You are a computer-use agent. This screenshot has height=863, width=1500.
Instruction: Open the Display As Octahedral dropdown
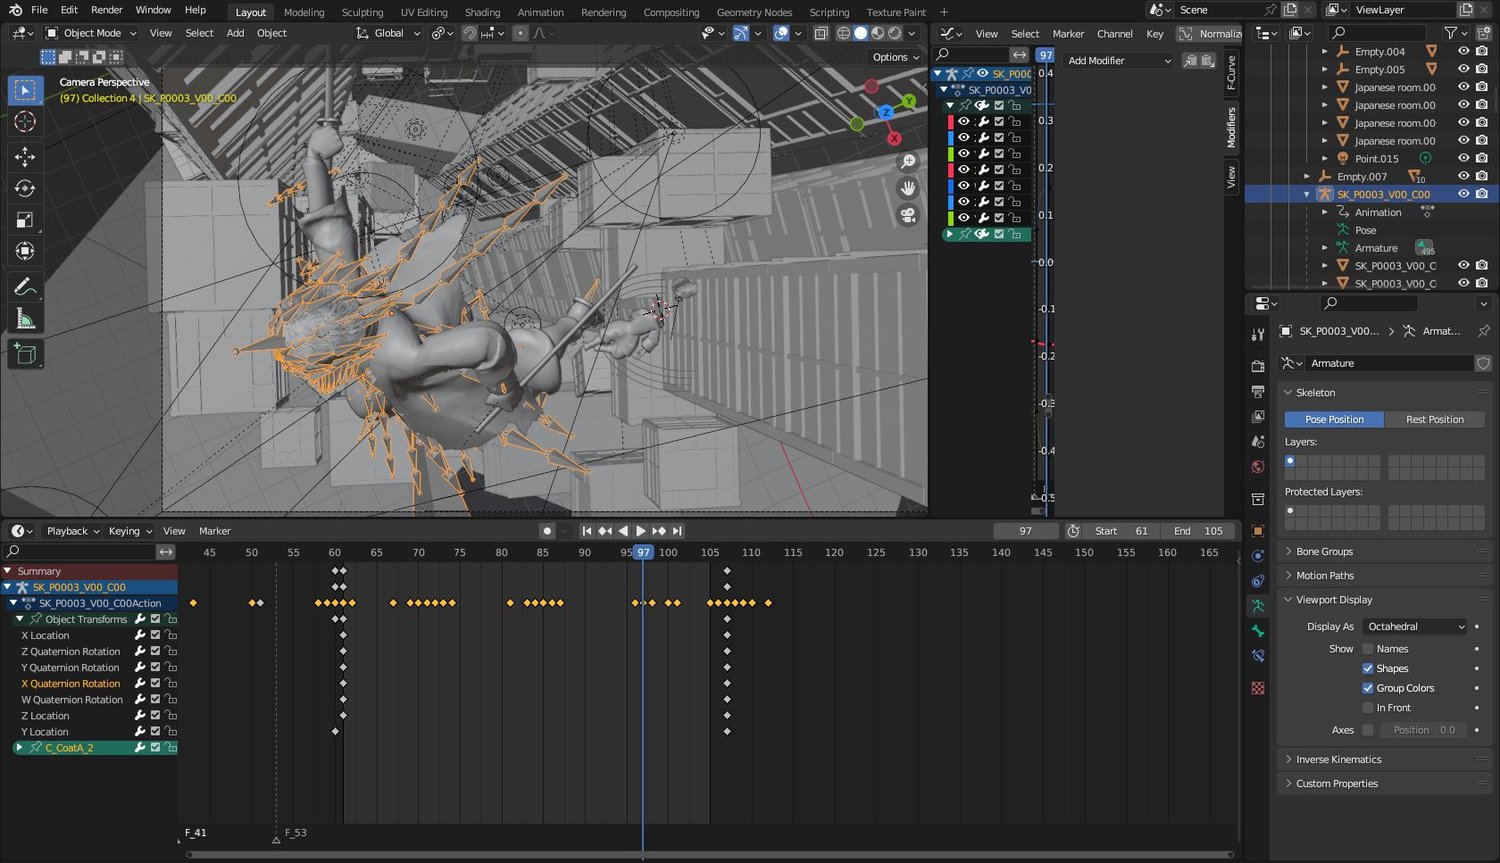pyautogui.click(x=1415, y=627)
